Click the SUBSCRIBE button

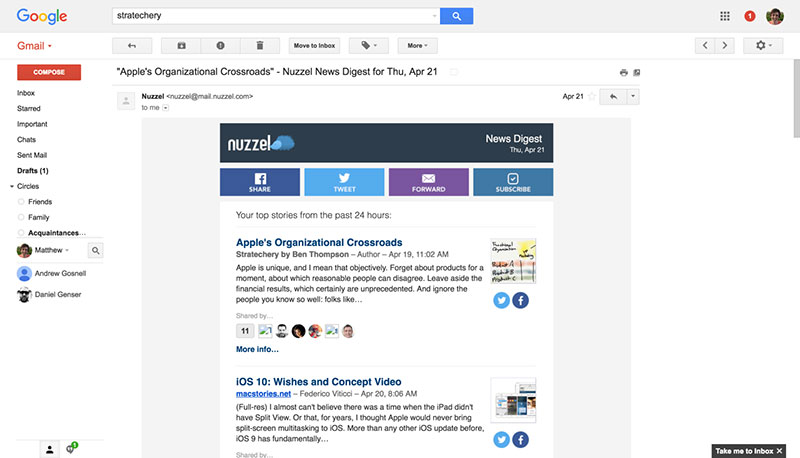click(x=513, y=182)
